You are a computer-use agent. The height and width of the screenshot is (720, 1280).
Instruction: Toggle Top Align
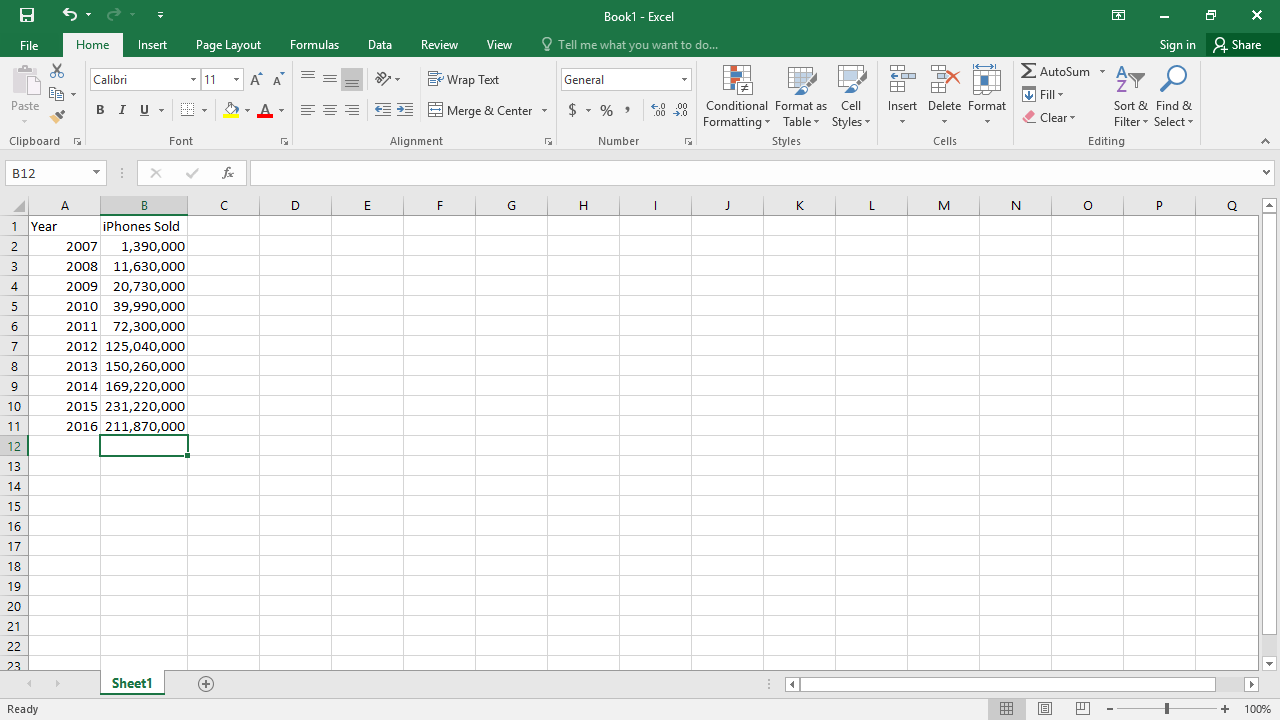click(308, 79)
